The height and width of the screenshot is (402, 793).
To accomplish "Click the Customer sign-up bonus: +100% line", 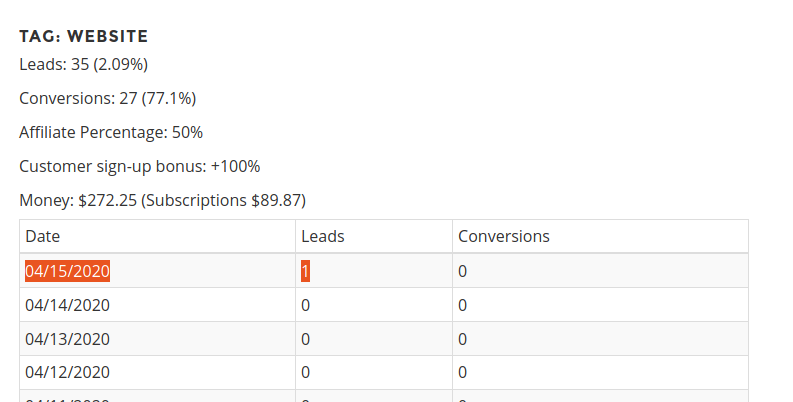I will pos(139,166).
